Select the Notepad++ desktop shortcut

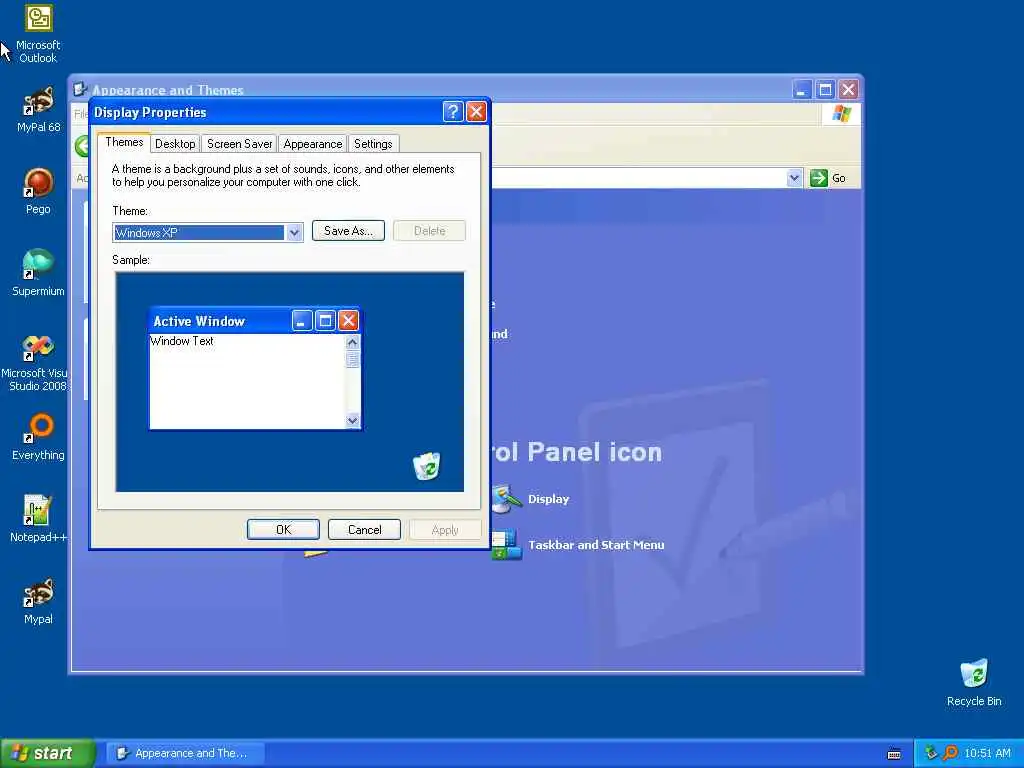38,519
